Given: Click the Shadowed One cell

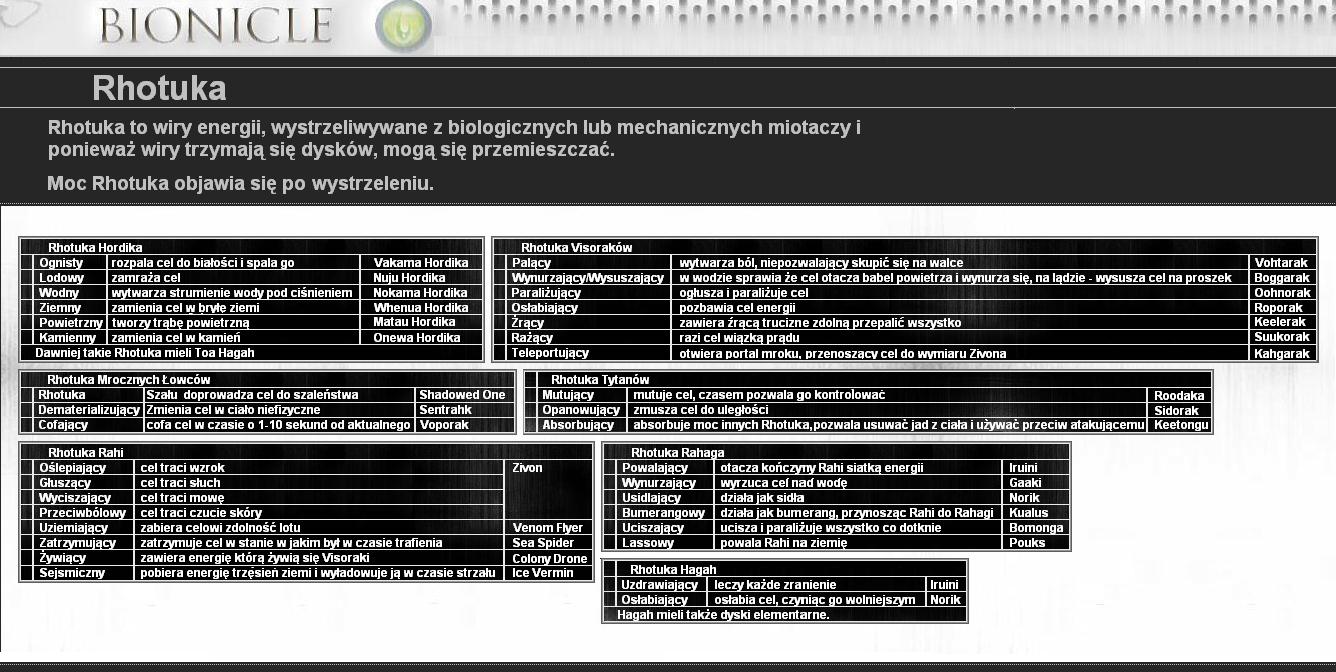Looking at the screenshot, I should click(x=464, y=395).
